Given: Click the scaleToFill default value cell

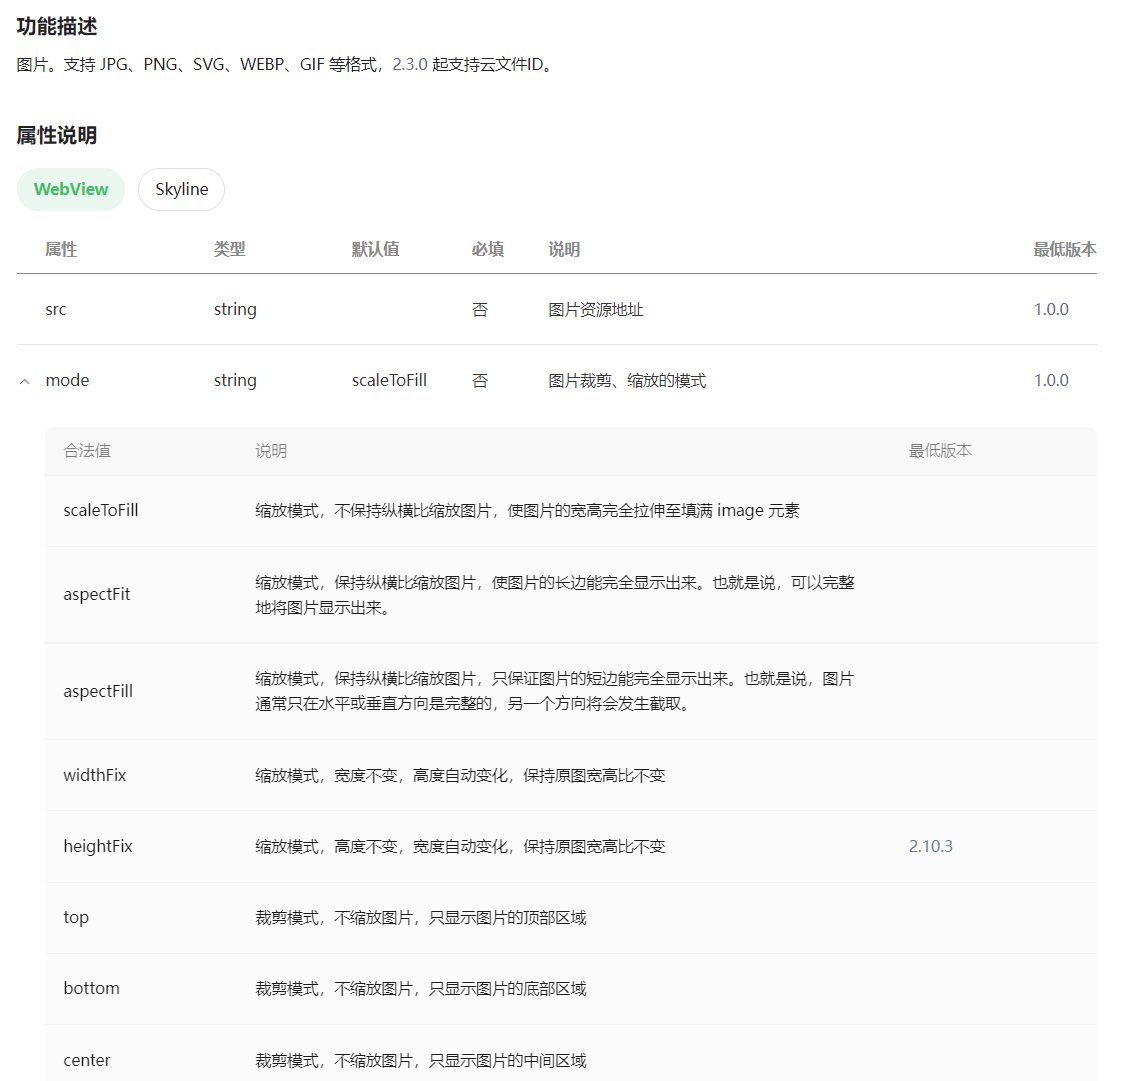Looking at the screenshot, I should click(389, 380).
